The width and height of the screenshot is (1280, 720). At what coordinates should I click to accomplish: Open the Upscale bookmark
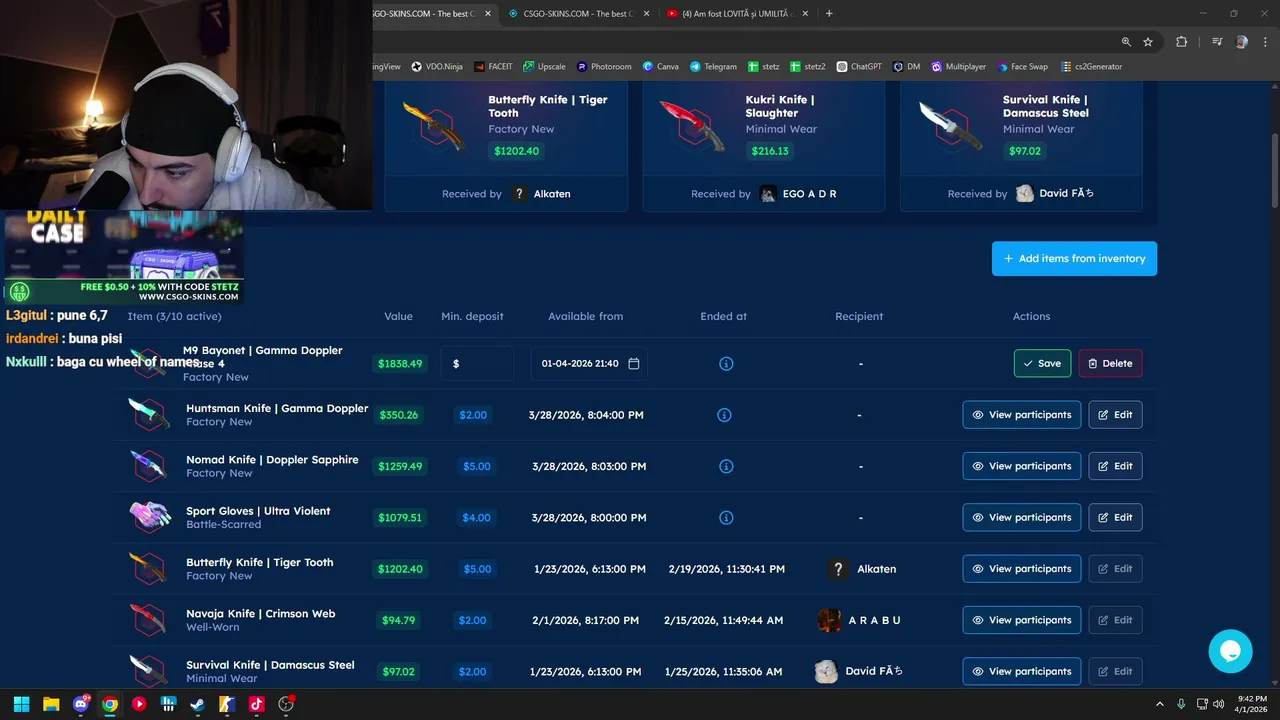[x=544, y=67]
